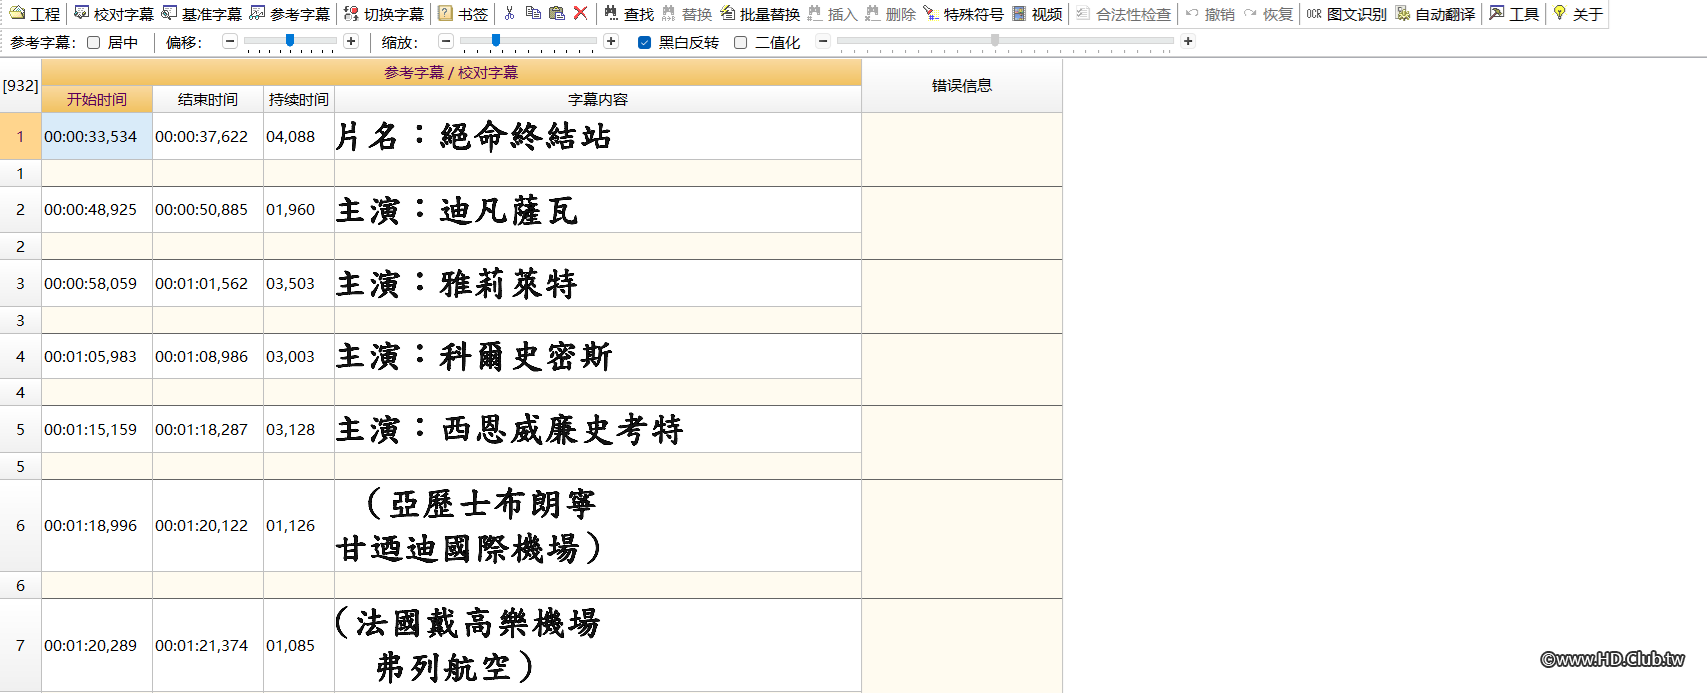The image size is (1707, 693).
Task: Click plus button of 缩放 slider
Action: pos(611,42)
